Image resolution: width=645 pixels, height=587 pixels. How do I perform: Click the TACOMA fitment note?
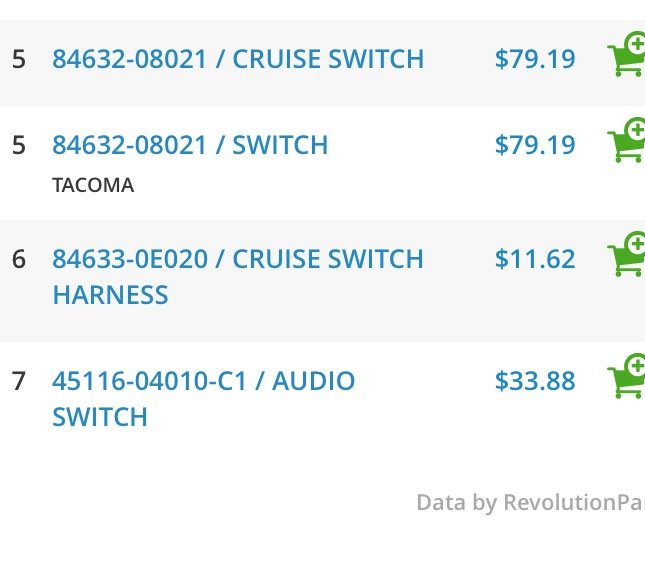93,185
